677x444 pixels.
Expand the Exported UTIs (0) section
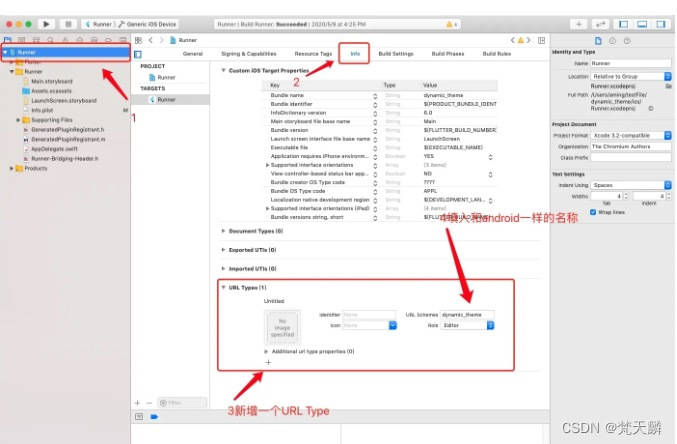223,250
